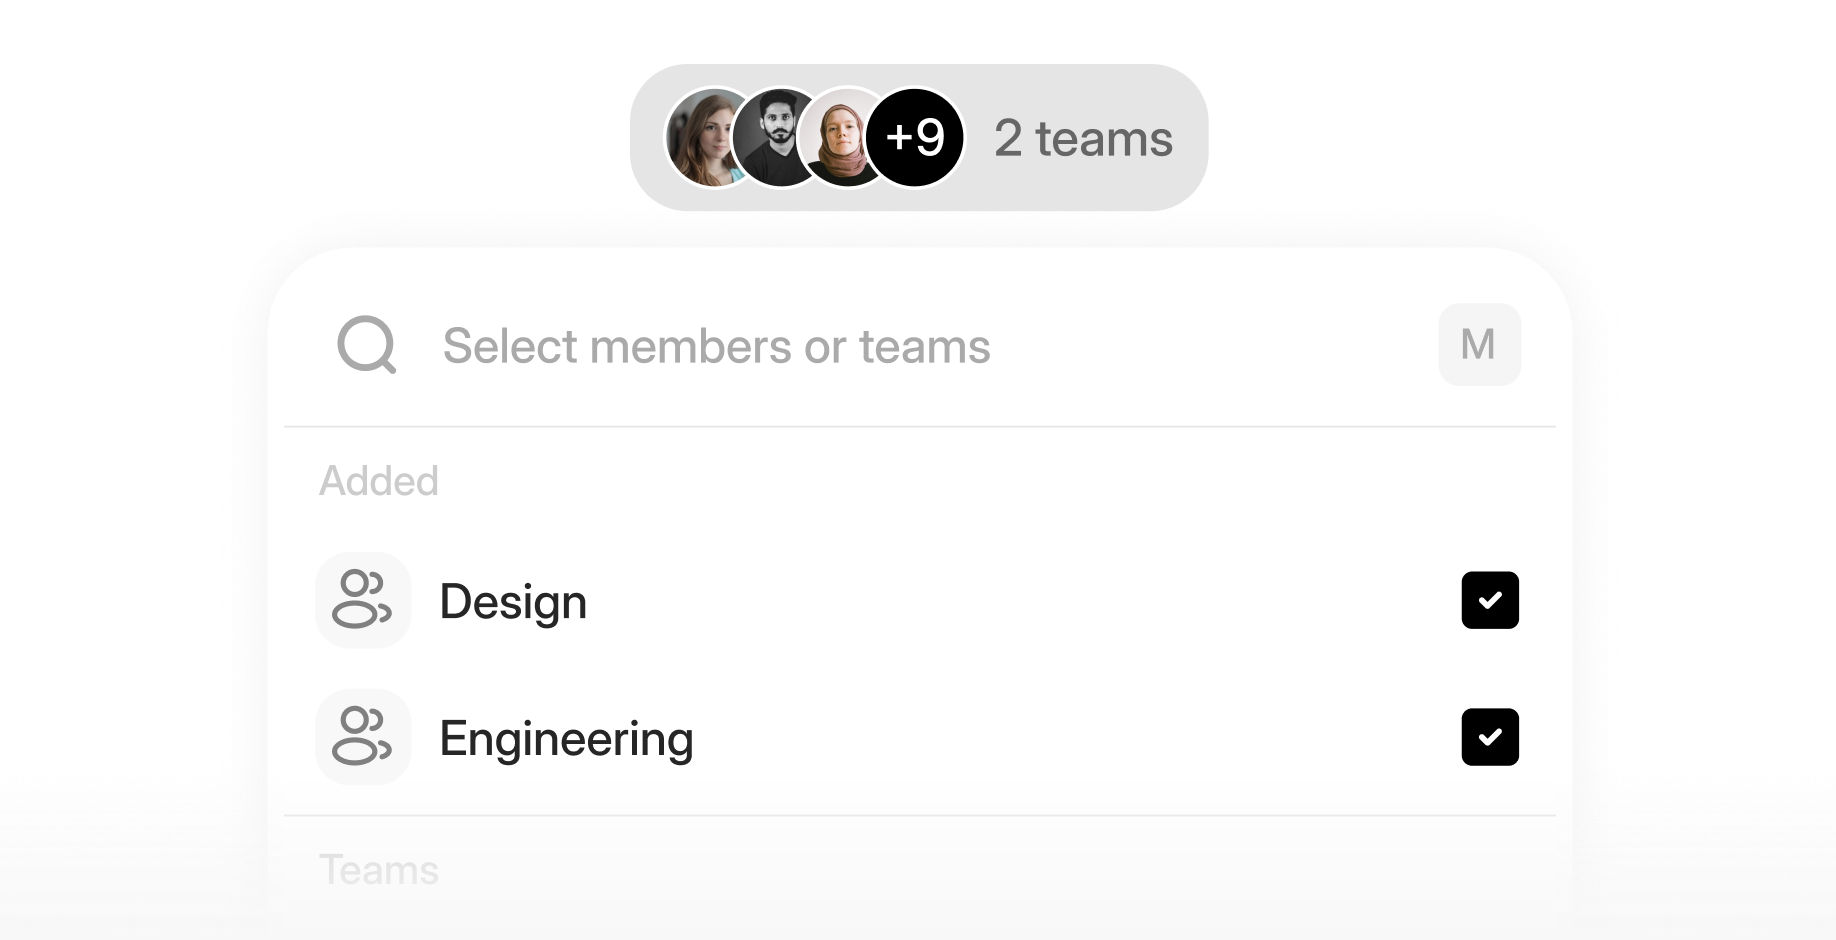Open the 2 teams member pill
The width and height of the screenshot is (1836, 940).
tap(919, 138)
